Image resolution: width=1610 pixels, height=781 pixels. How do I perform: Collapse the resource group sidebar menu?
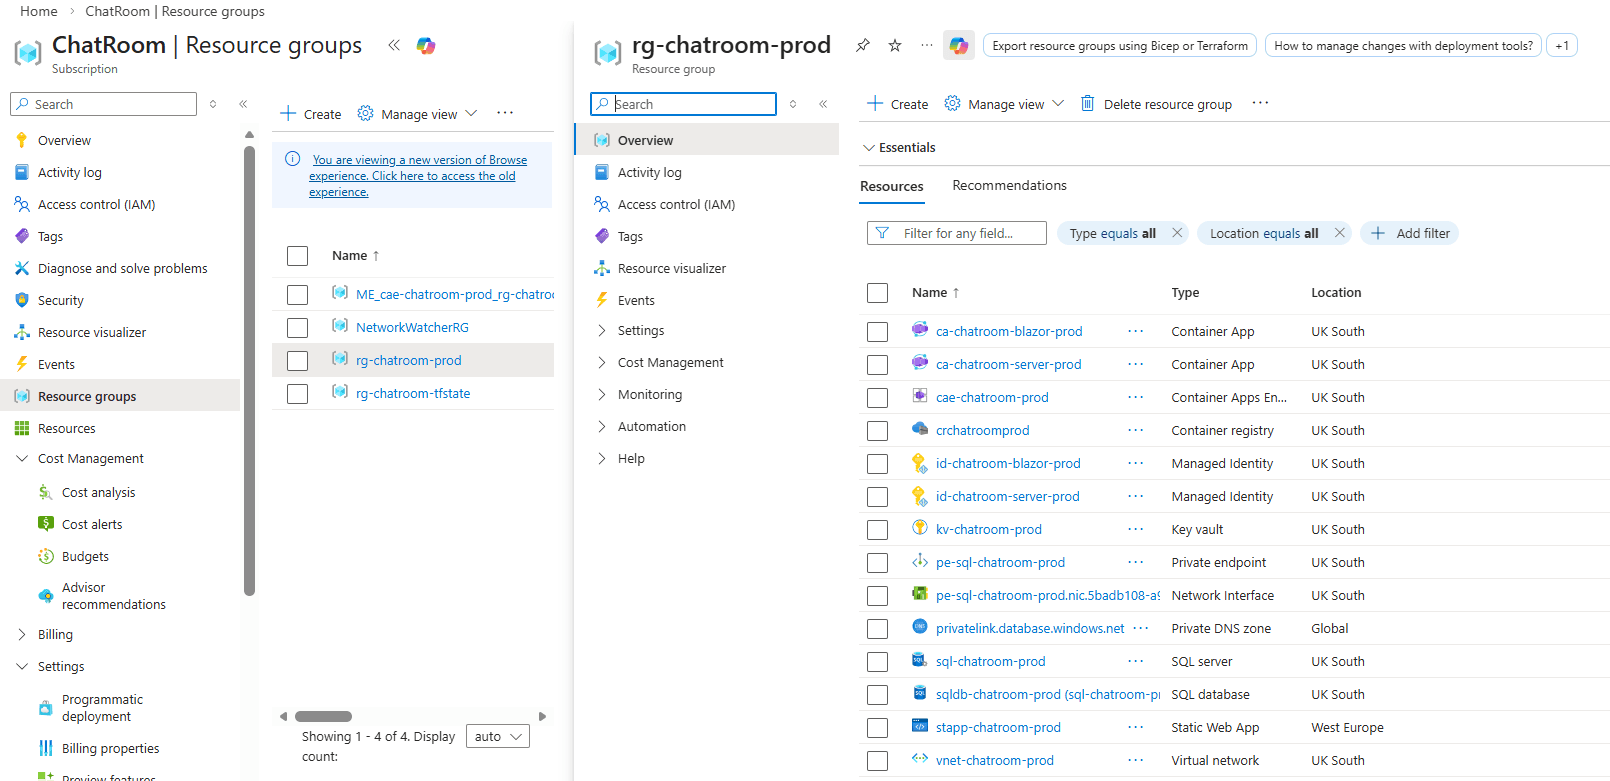[x=823, y=104]
